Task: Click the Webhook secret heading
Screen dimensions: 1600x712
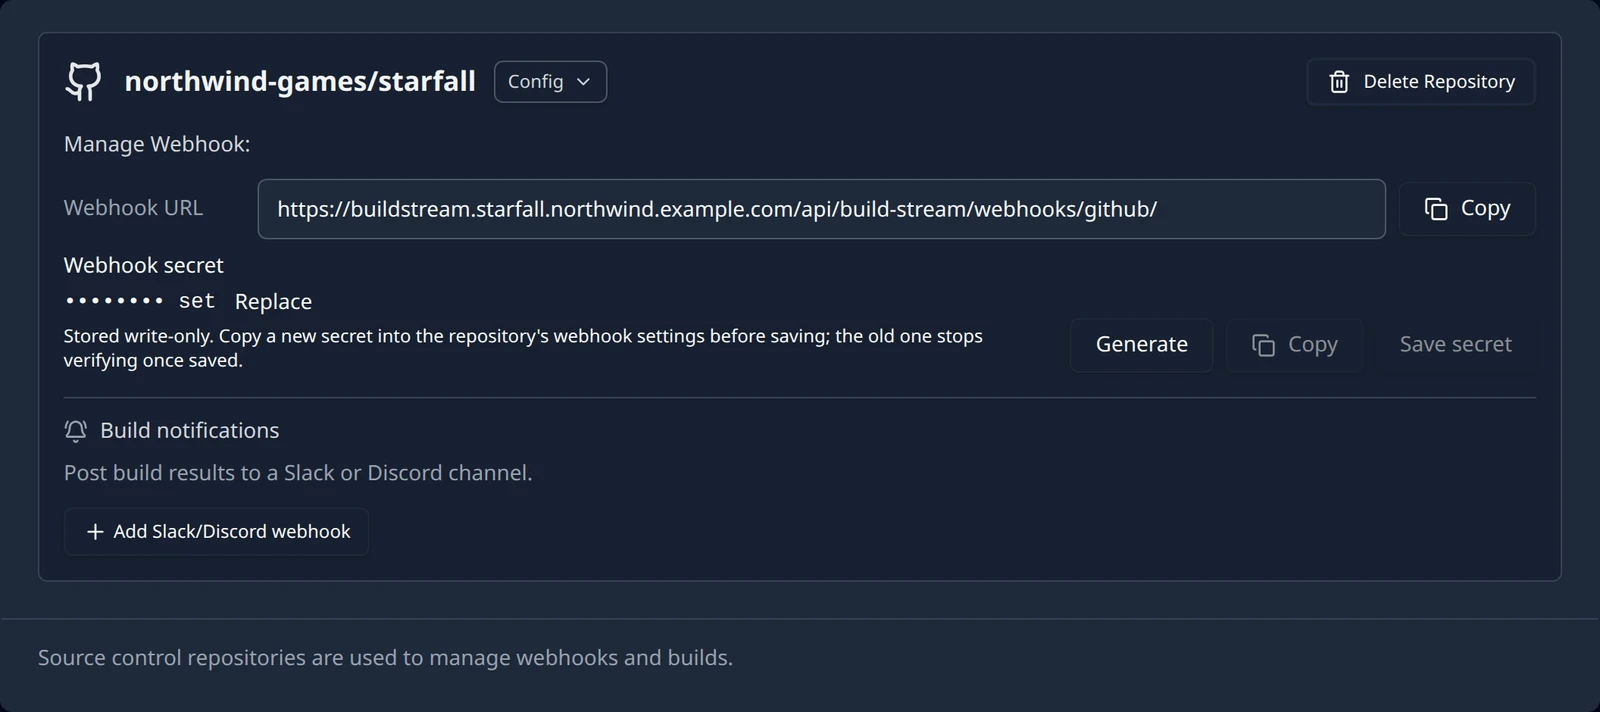Action: click(x=144, y=266)
